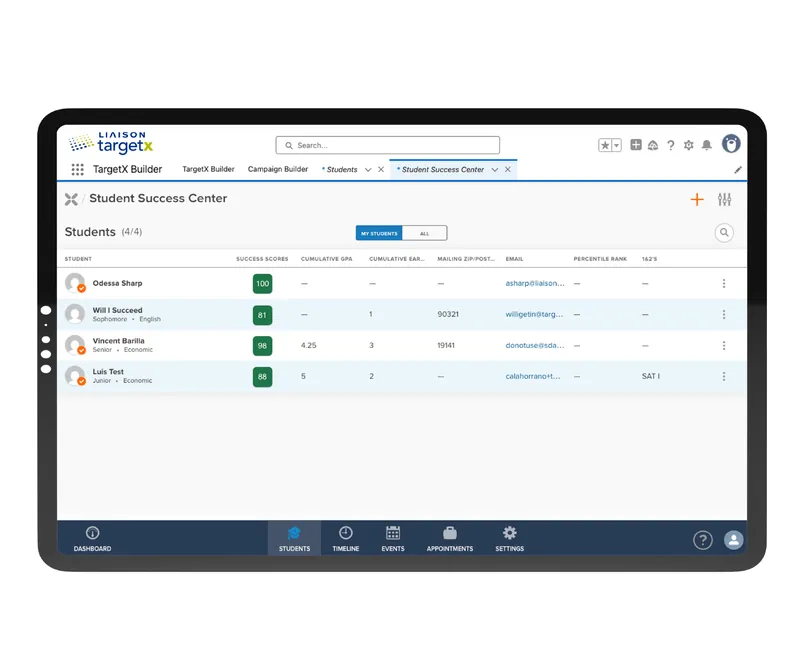Open Appointments briefcase icon
800x666 pixels.
pyautogui.click(x=449, y=533)
